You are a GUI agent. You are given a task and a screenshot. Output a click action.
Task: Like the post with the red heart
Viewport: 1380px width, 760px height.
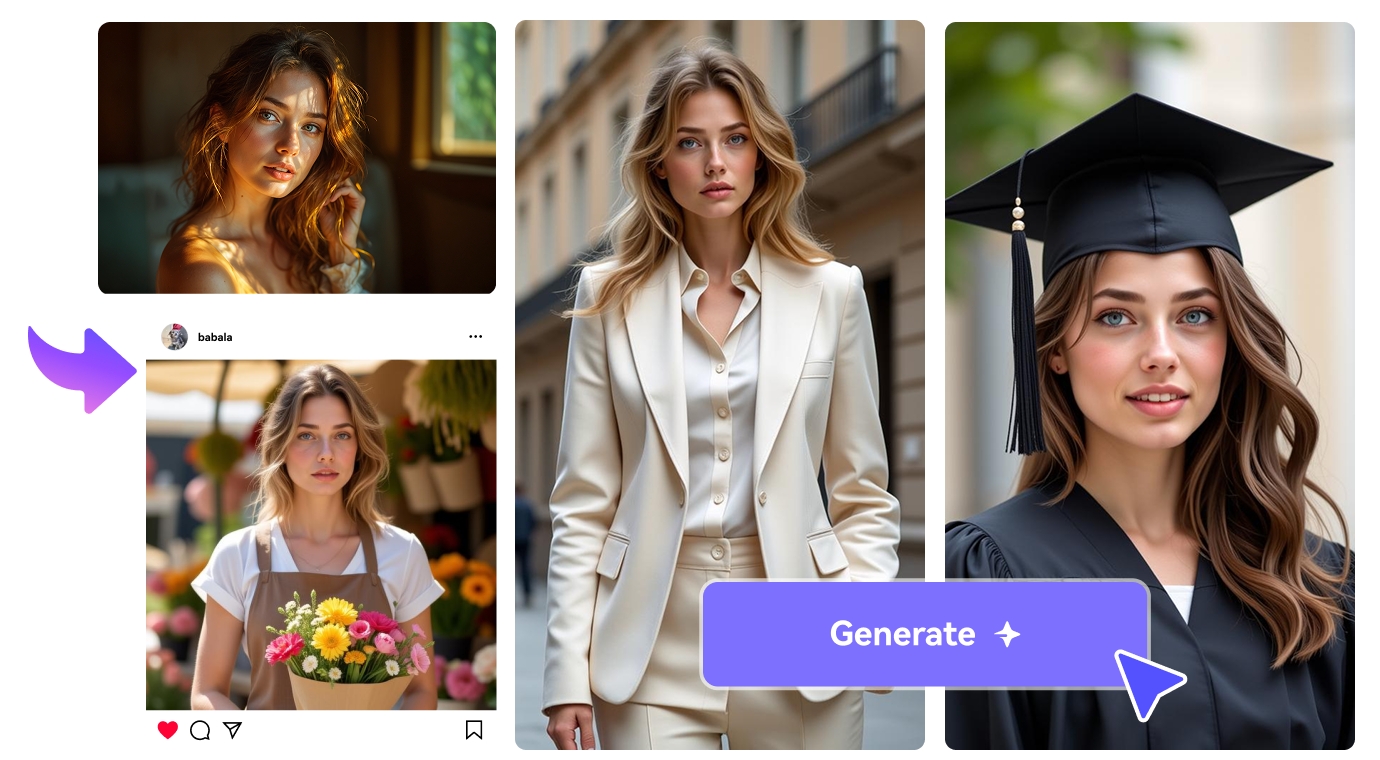coord(168,730)
